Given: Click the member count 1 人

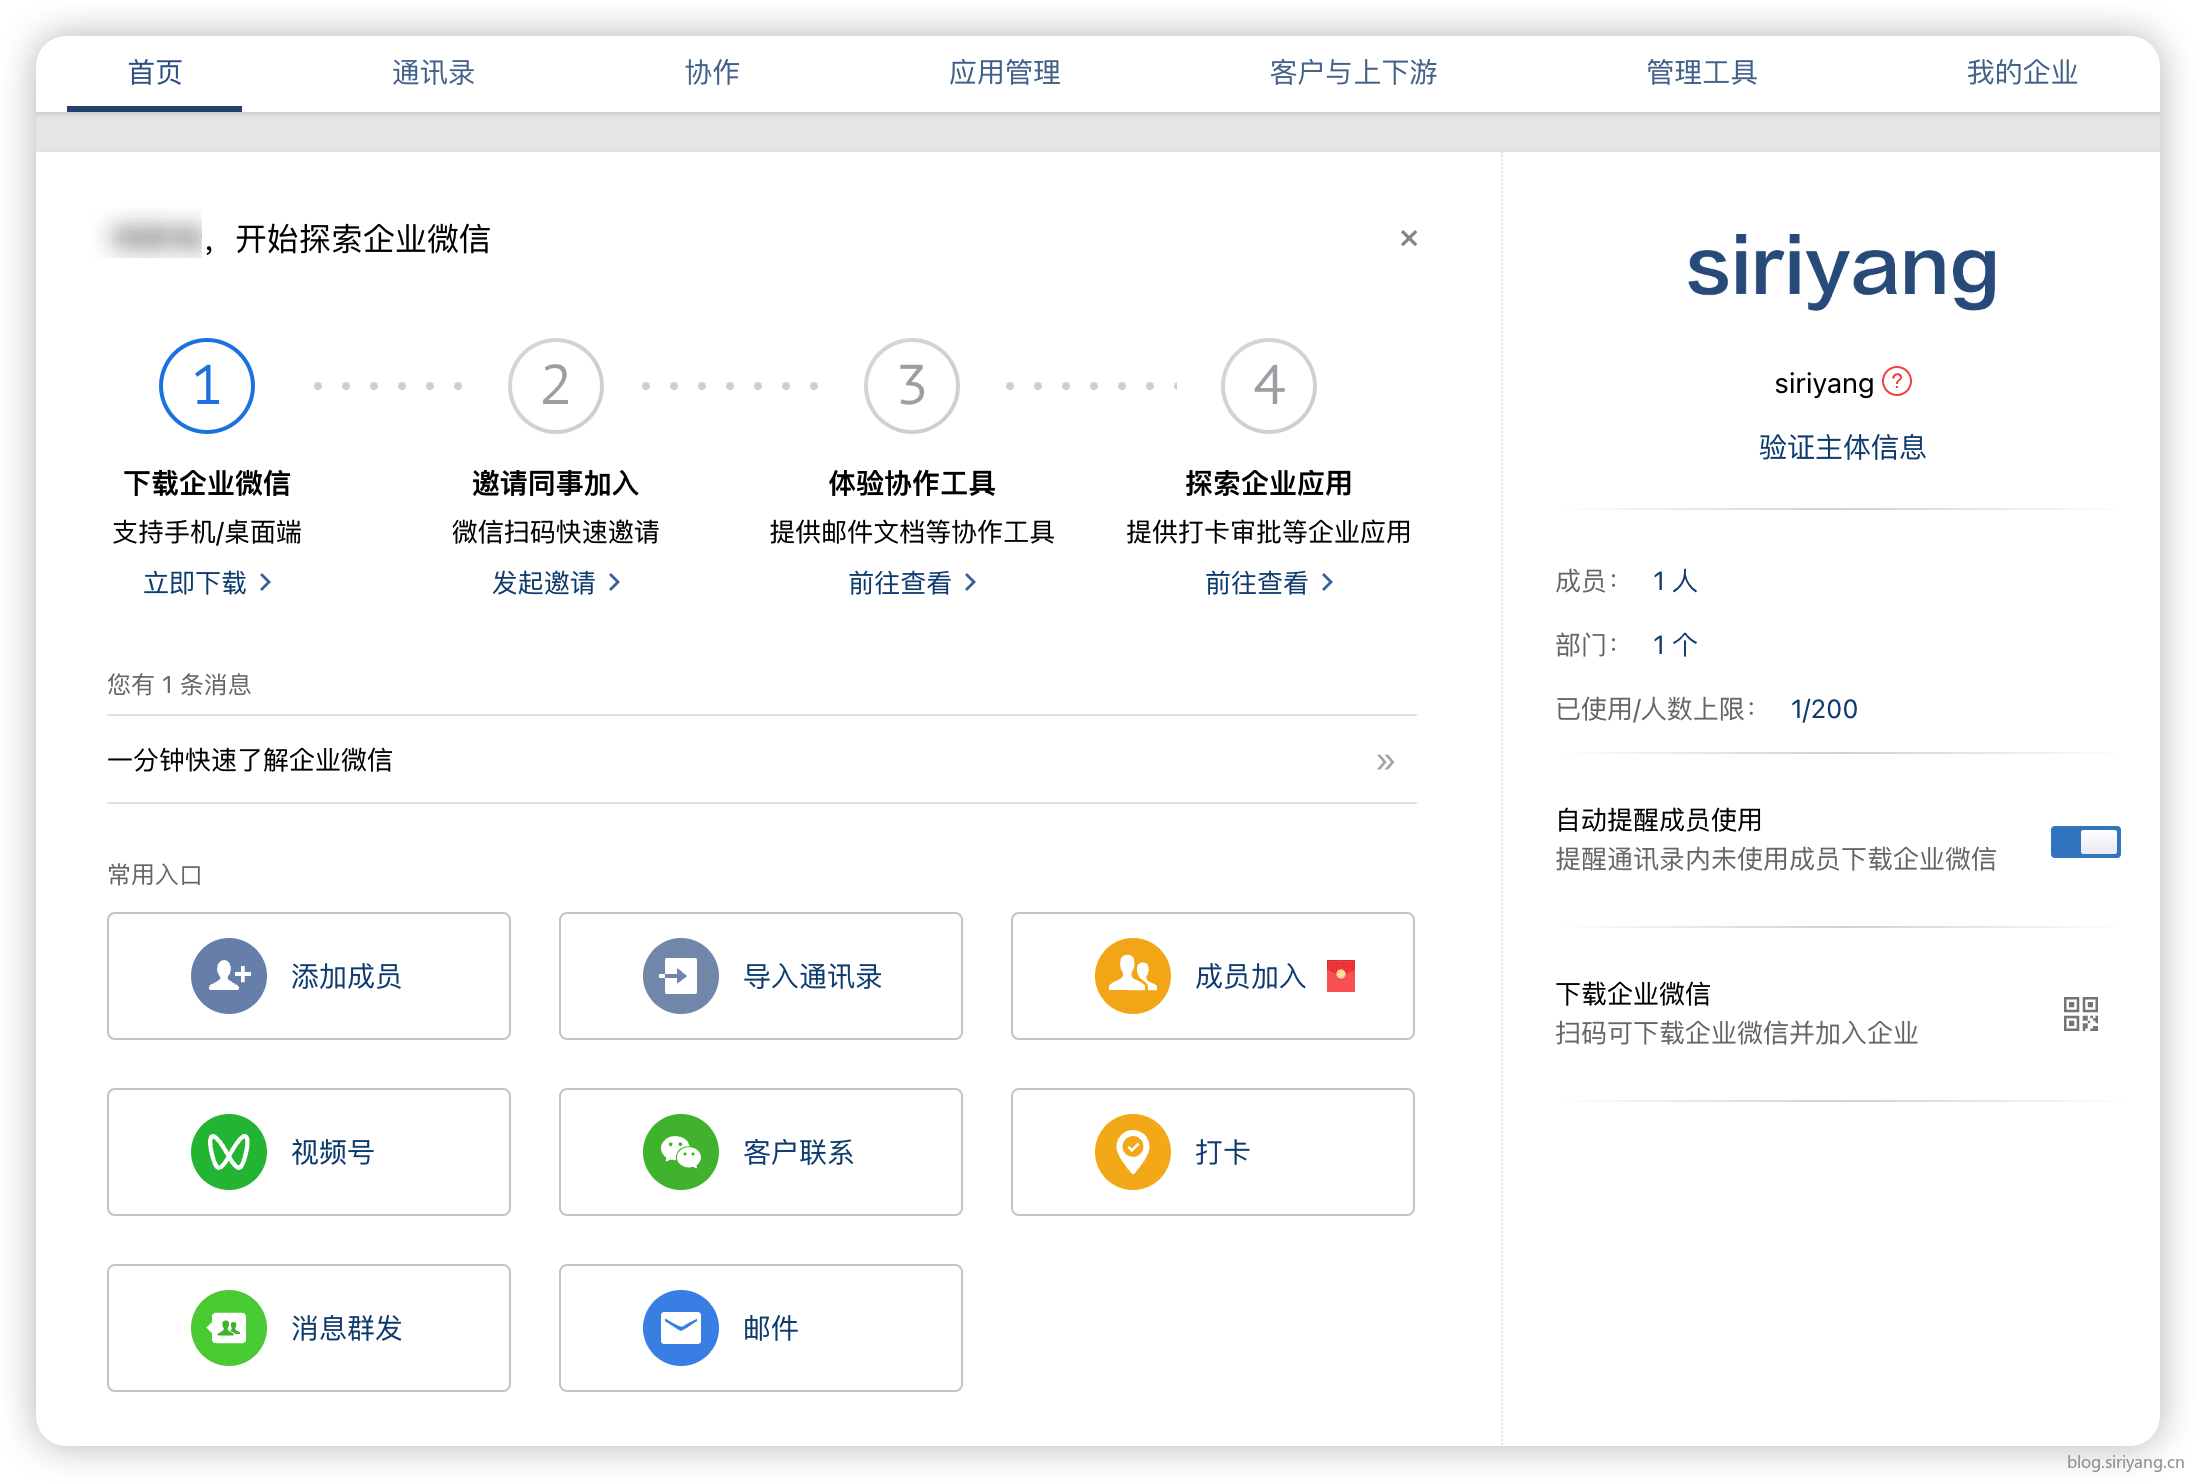Looking at the screenshot, I should coord(1675,581).
